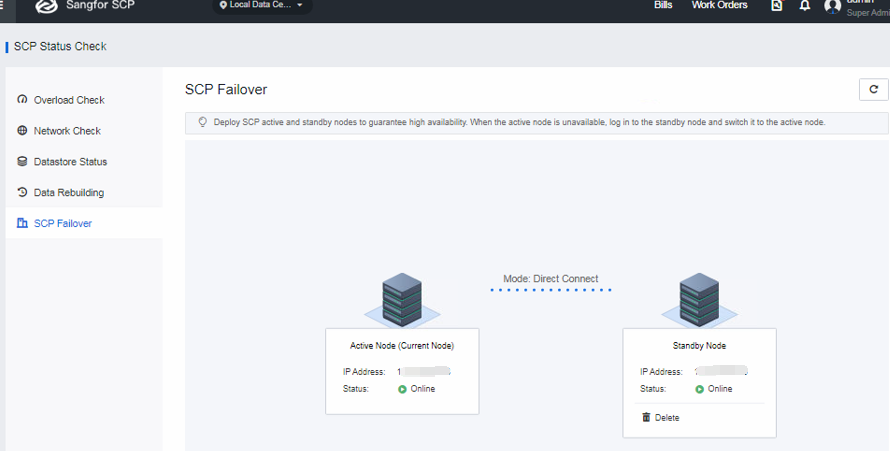Click the lightbulb tip icon

click(x=202, y=122)
